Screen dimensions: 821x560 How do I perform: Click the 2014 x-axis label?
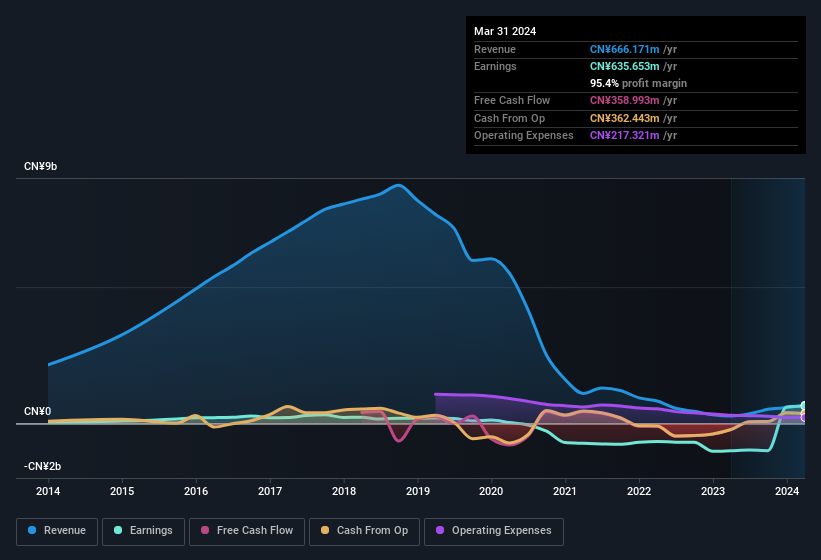48,491
